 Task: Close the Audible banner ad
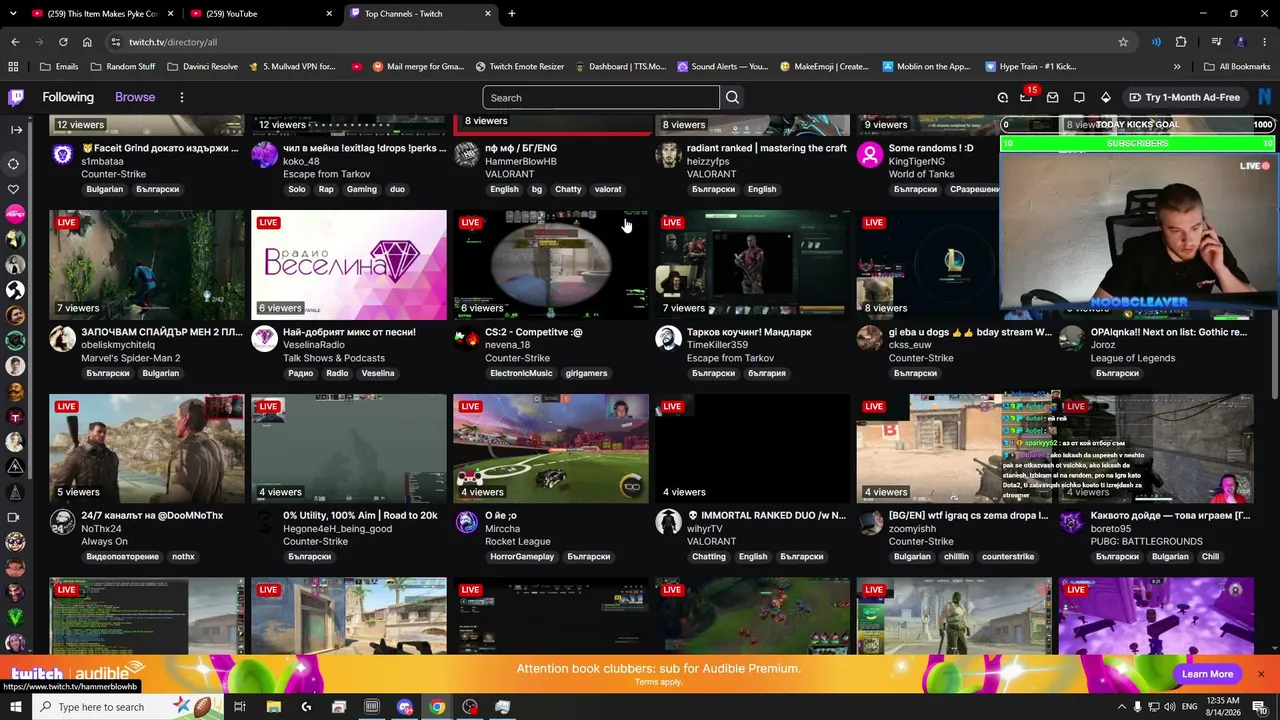tap(1261, 674)
